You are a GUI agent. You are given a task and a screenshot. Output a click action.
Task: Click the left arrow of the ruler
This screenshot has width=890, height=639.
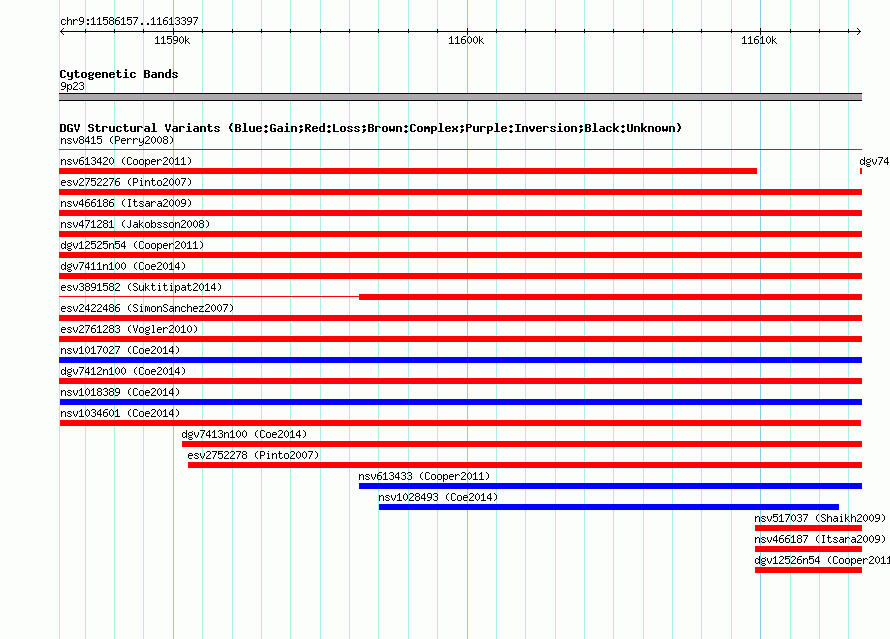[x=62, y=31]
